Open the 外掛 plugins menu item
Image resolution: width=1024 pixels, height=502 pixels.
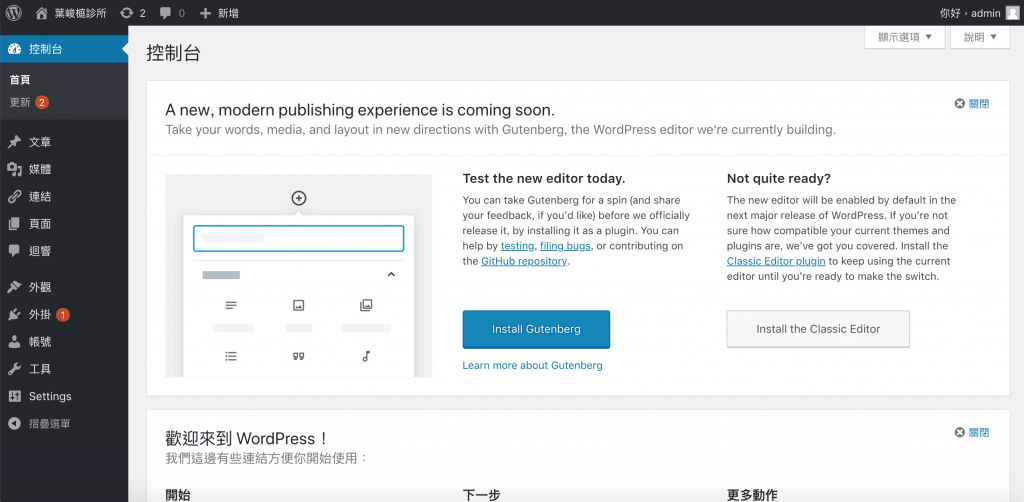[x=40, y=314]
